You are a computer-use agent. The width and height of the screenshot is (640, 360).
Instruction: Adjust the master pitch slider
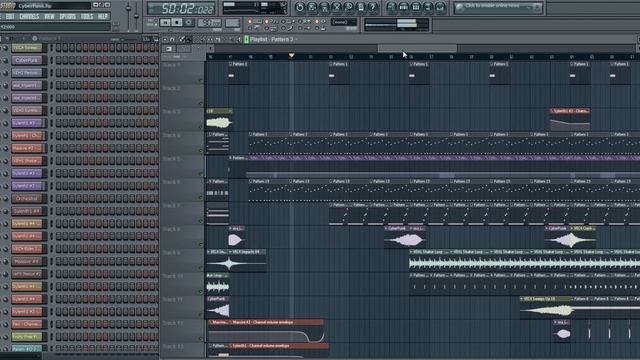tap(137, 15)
